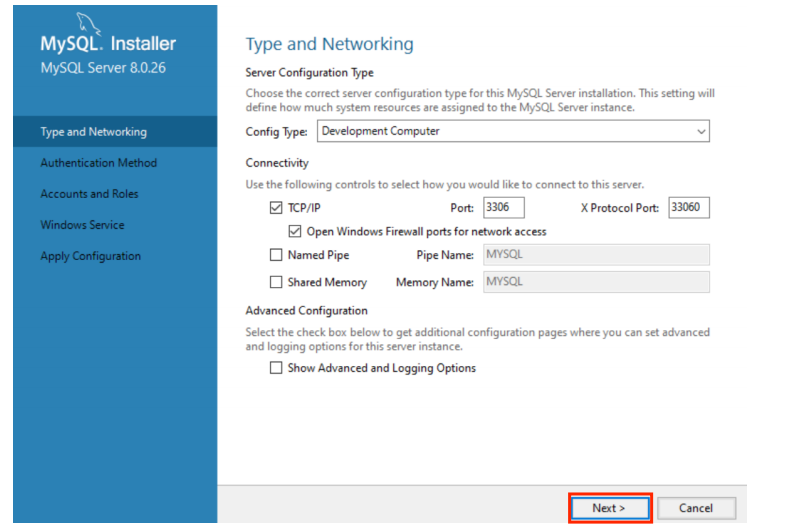
Task: Open the Config Type dropdown
Action: pos(513,131)
